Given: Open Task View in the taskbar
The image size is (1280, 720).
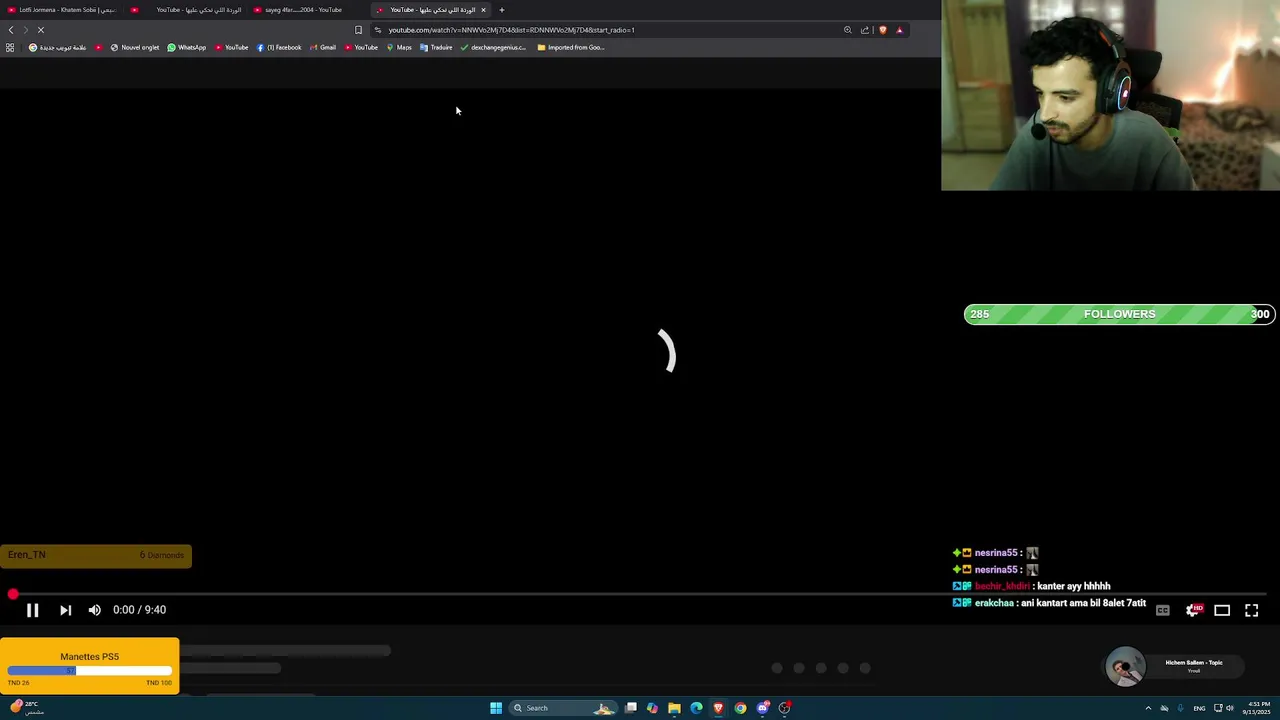Looking at the screenshot, I should coord(631,708).
